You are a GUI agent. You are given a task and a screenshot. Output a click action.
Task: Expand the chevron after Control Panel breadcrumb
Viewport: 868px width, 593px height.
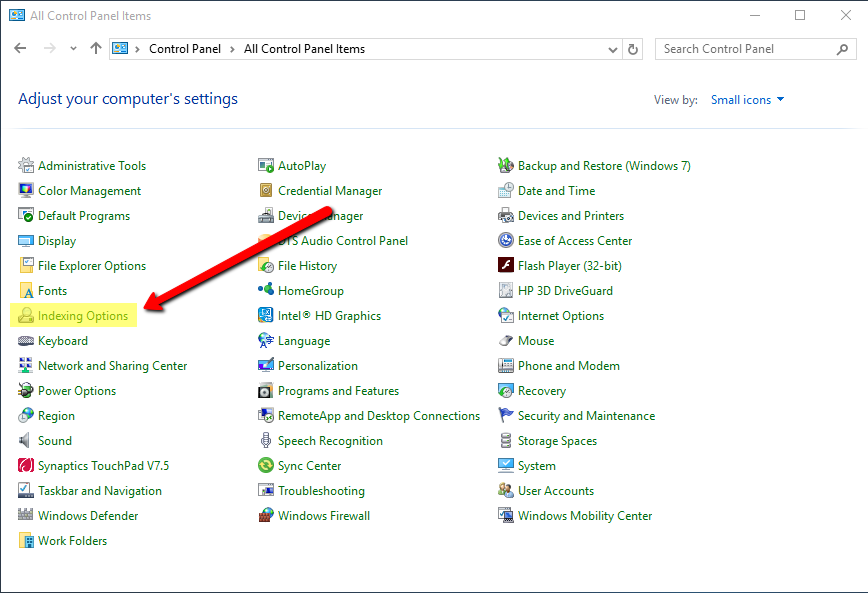[x=232, y=49]
